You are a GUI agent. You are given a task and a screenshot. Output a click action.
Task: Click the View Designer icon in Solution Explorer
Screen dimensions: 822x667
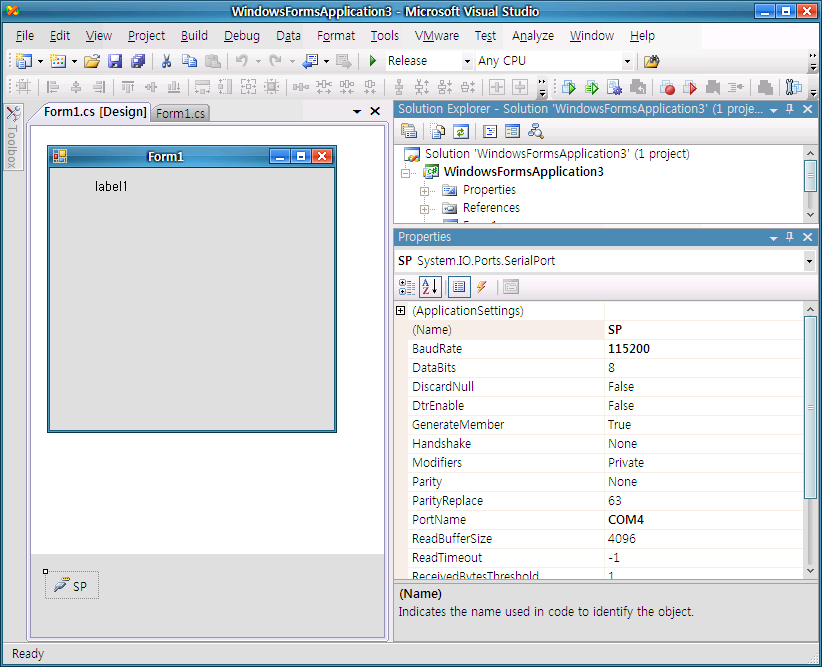[512, 131]
